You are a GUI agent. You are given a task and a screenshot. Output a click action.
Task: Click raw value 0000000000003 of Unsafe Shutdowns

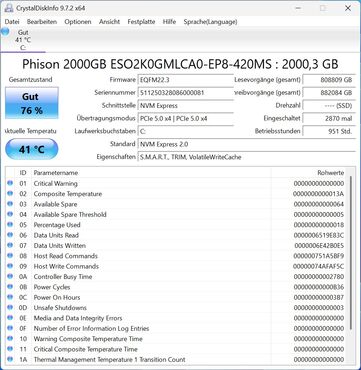pos(319,307)
